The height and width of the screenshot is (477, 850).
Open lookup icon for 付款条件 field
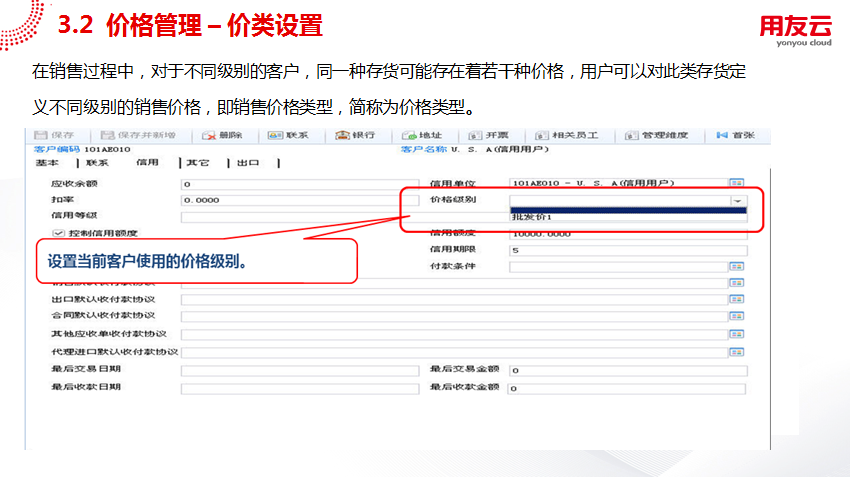tap(737, 266)
